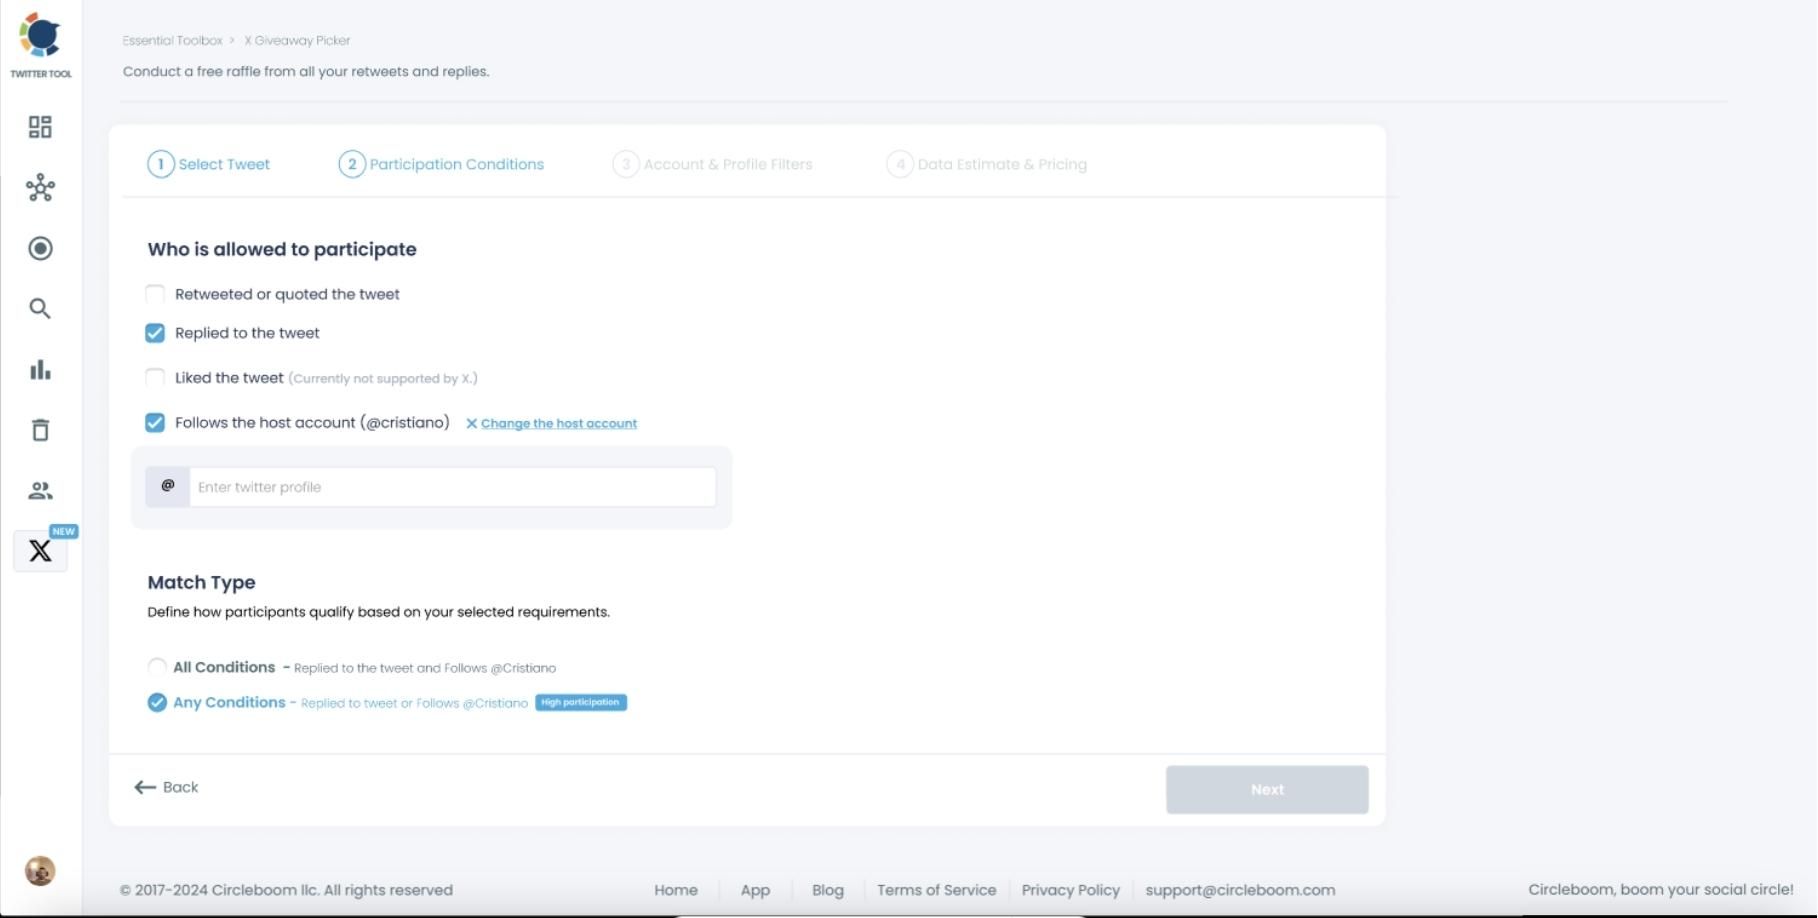The image size is (1818, 918).
Task: Click the target circle icon in sidebar
Action: [x=40, y=248]
